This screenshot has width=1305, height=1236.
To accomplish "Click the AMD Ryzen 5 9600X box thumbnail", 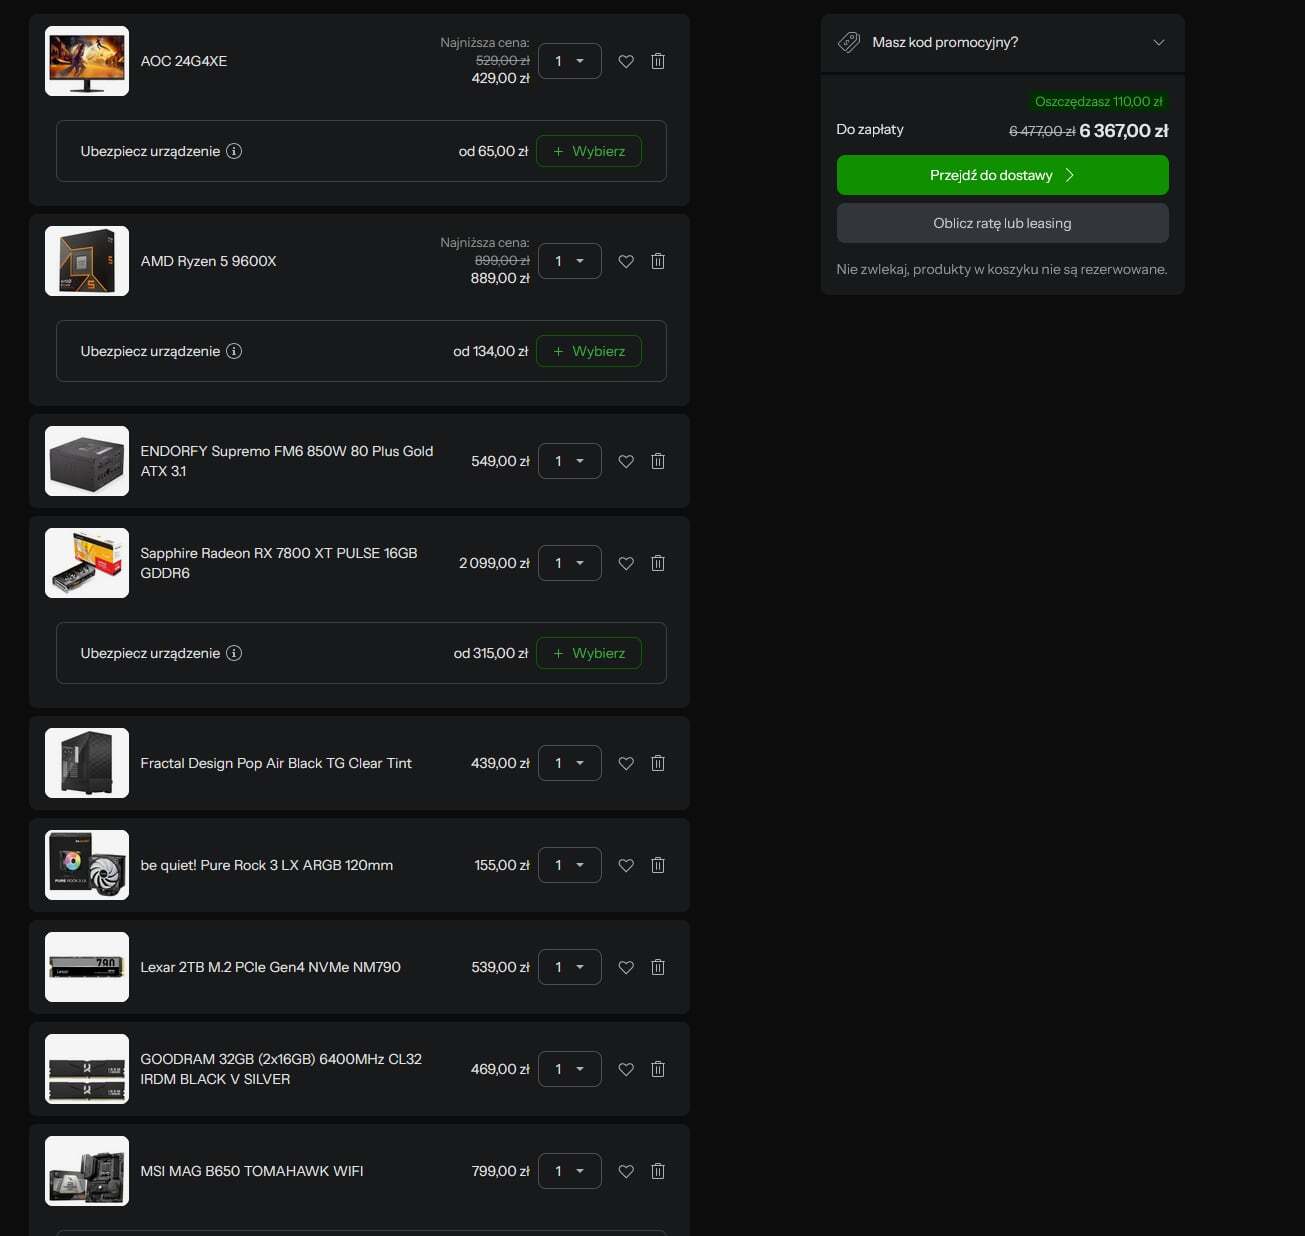I will click(x=87, y=261).
